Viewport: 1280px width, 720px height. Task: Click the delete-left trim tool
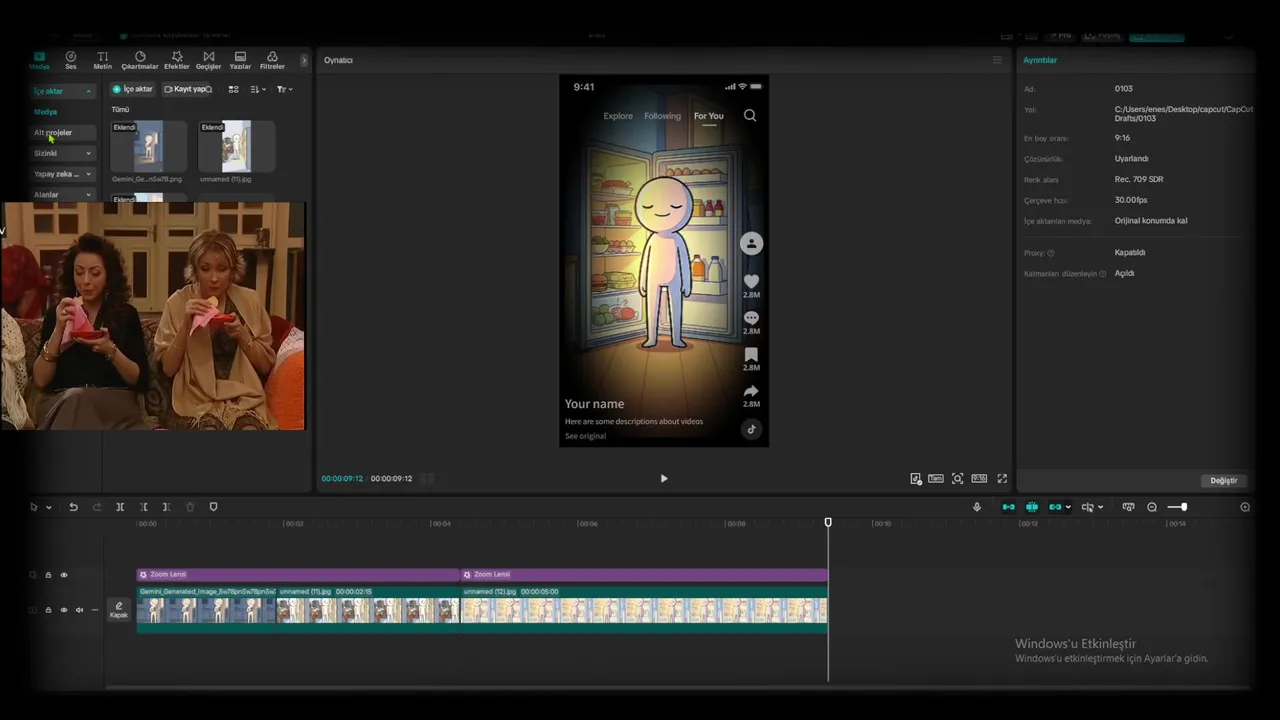(144, 507)
